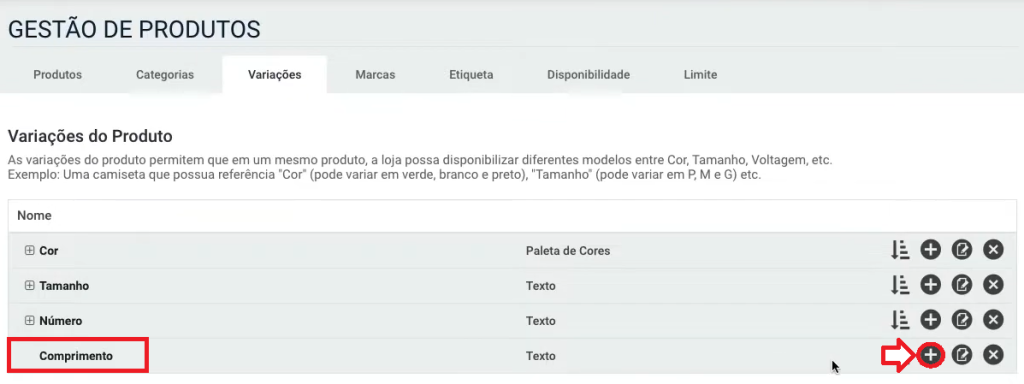1024x384 pixels.
Task: Open the Categorias tab
Action: point(165,74)
